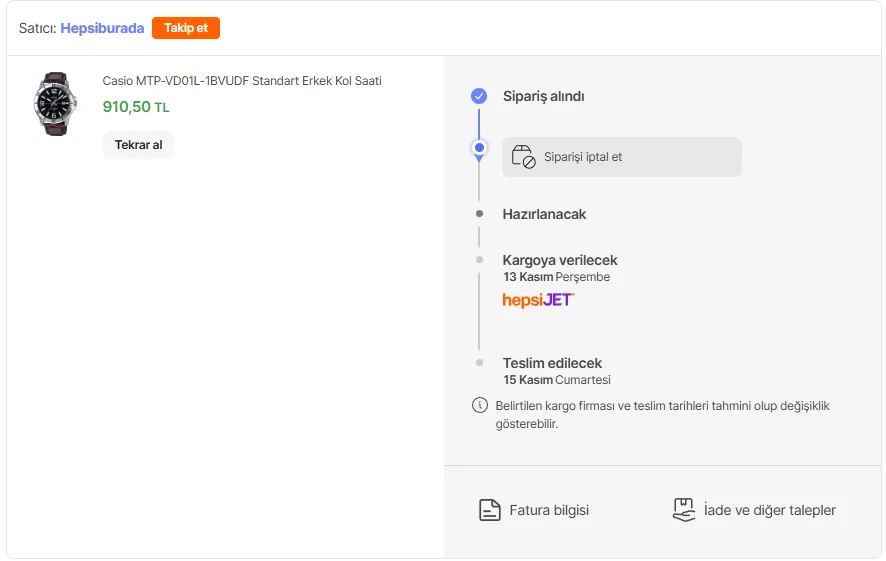Open the Casio MTP-VD01L product title link
This screenshot has width=886, height=561.
[242, 81]
